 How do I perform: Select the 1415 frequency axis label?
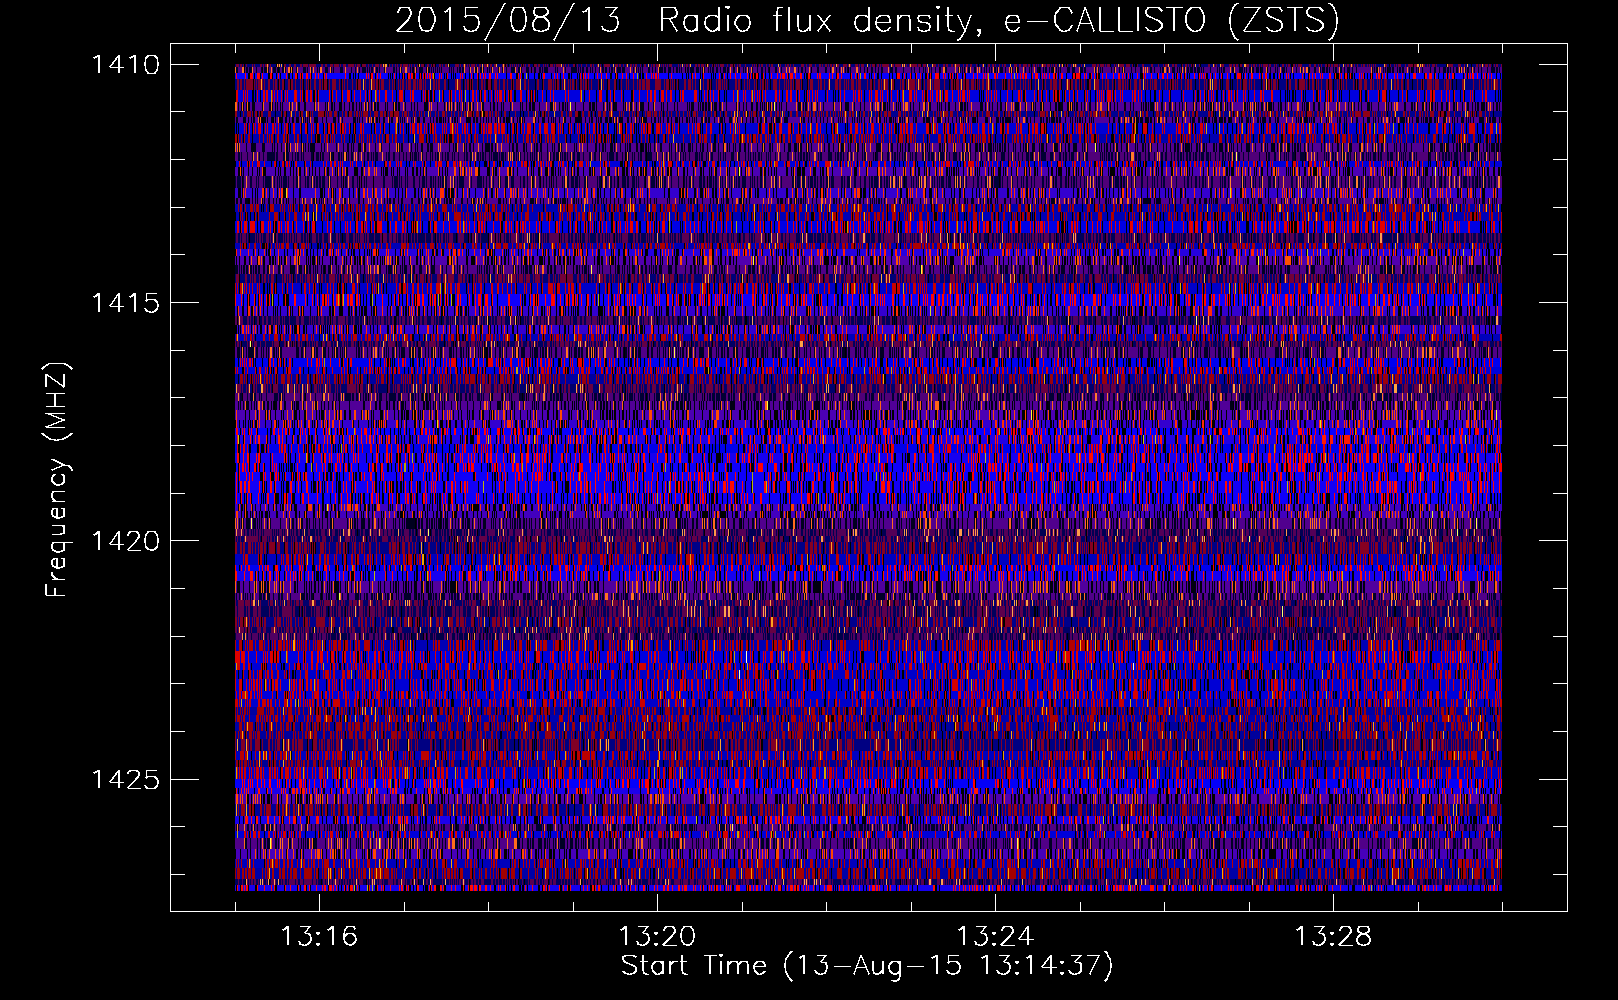click(x=125, y=303)
